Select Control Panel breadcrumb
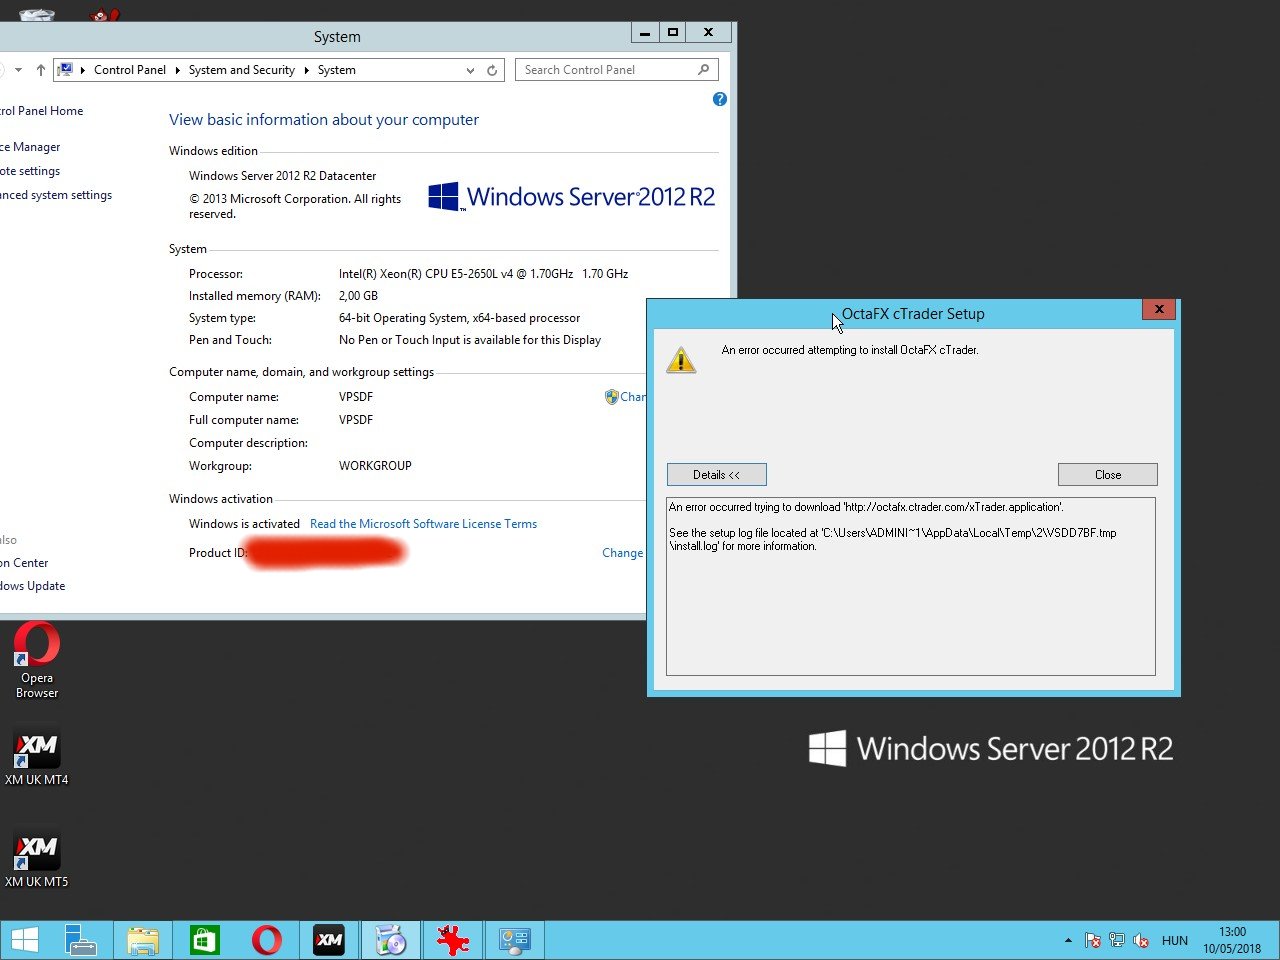The height and width of the screenshot is (960, 1280). coord(130,70)
